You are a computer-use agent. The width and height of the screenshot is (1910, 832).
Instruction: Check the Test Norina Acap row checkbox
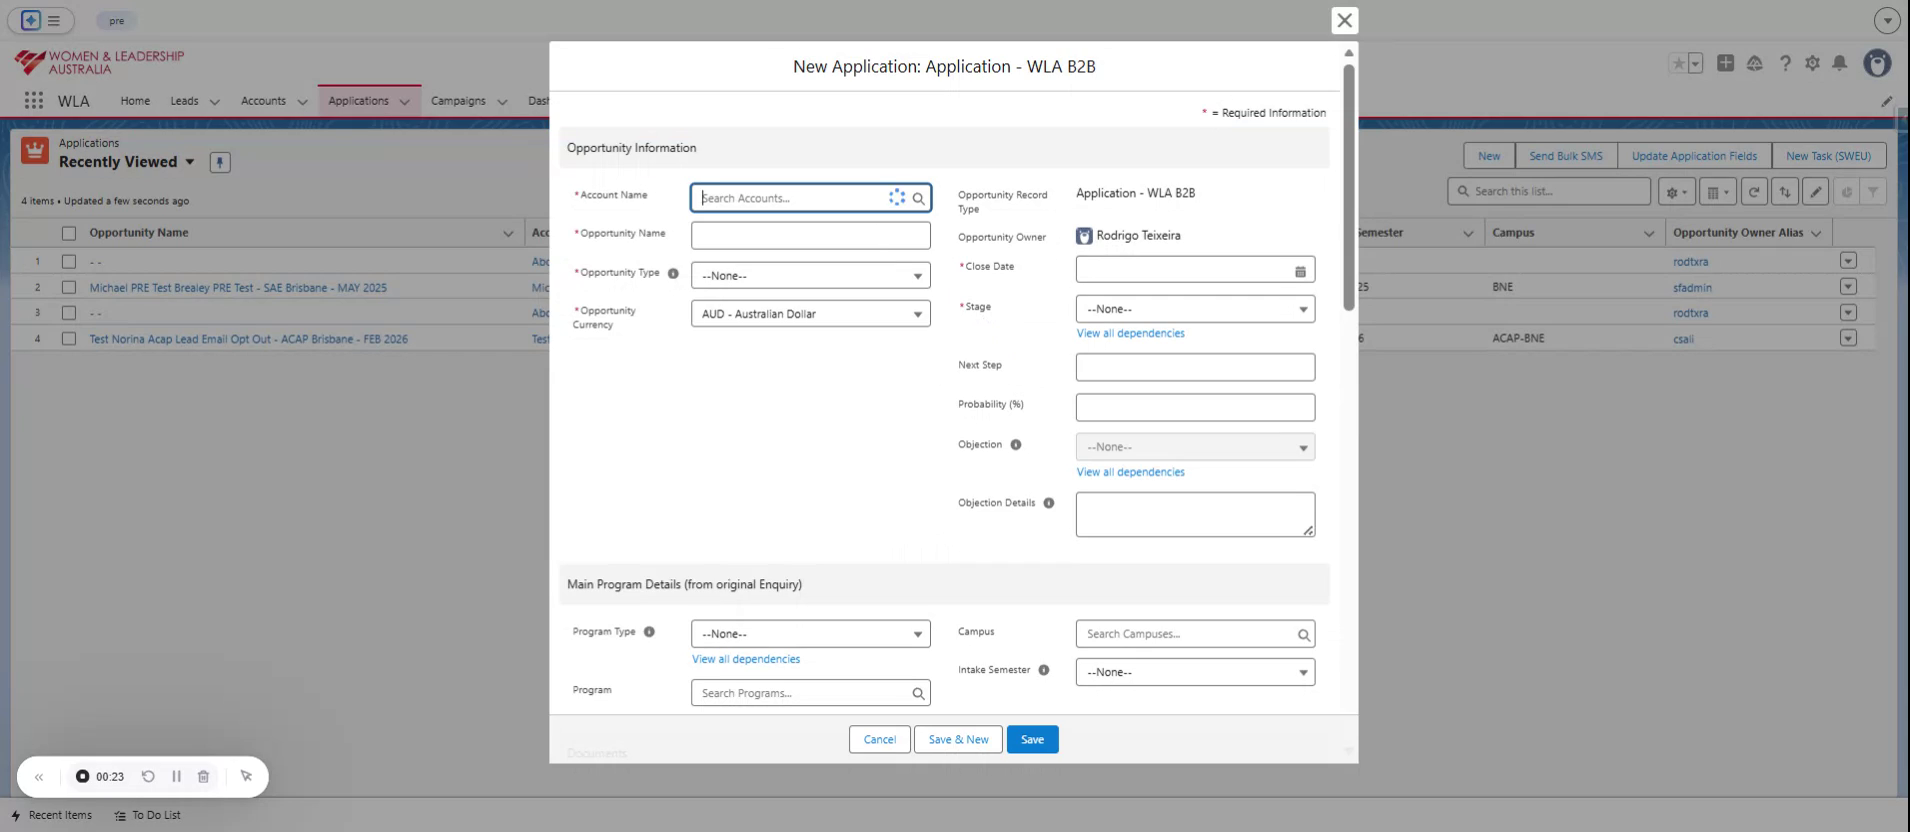point(69,339)
